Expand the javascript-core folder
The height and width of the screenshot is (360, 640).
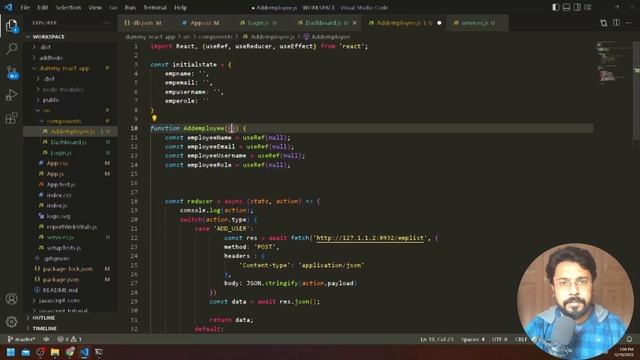pyautogui.click(x=59, y=300)
